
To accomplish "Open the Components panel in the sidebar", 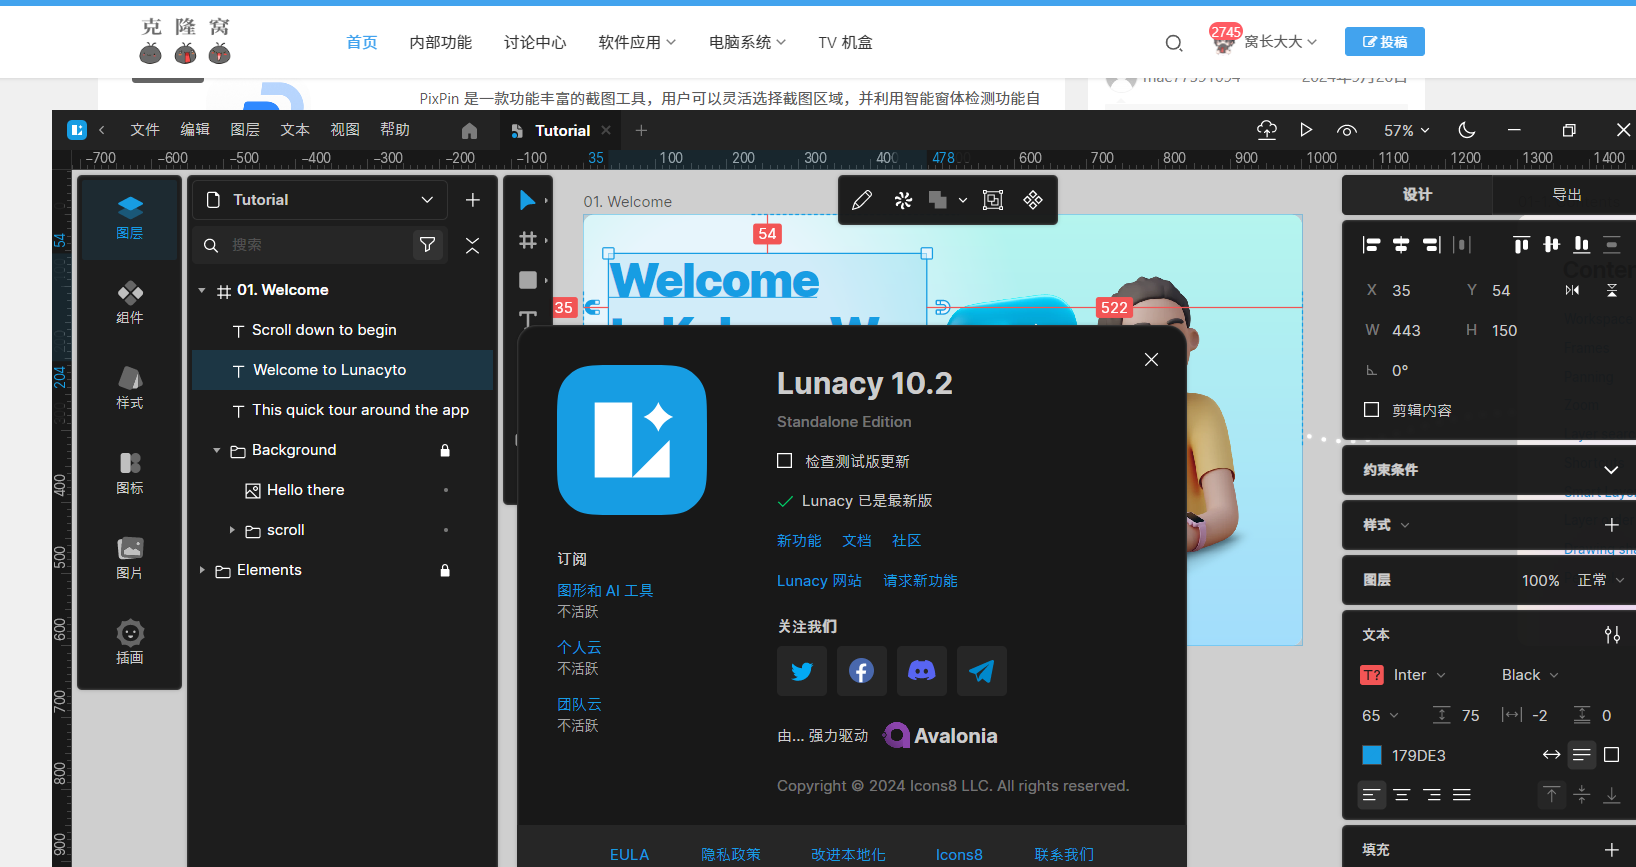I will (130, 303).
